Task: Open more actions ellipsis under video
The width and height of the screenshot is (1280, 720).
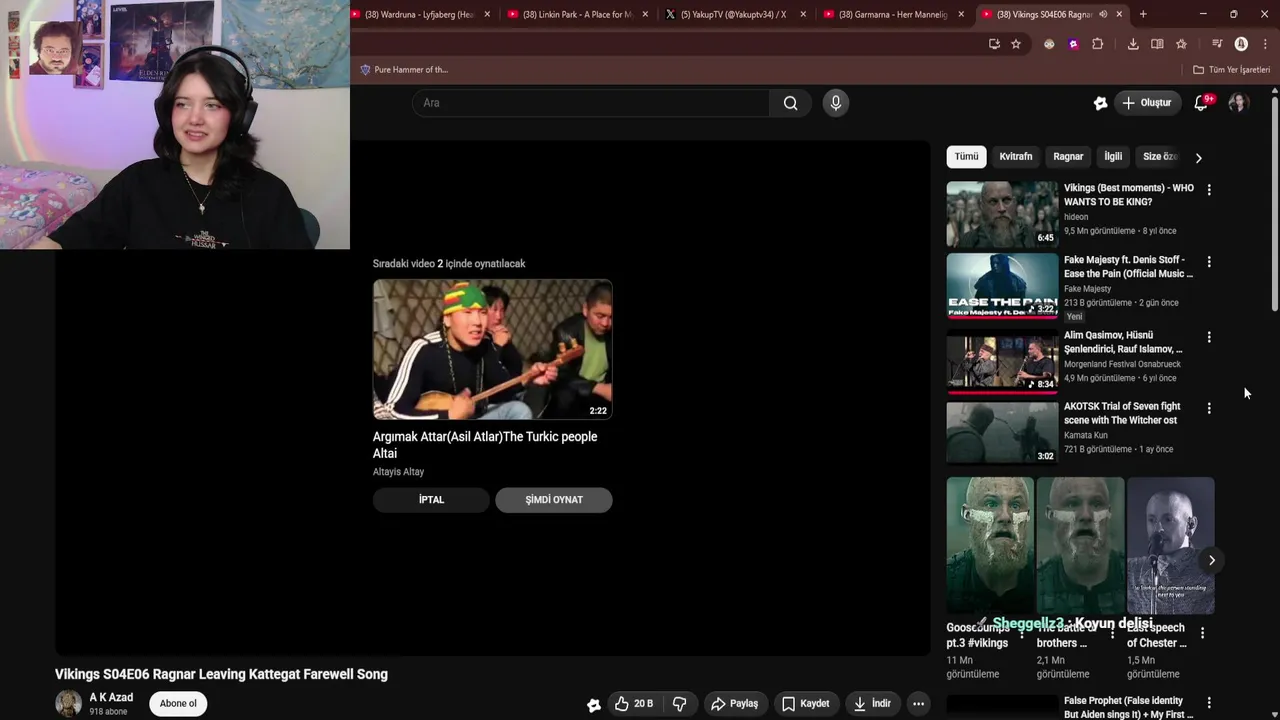Action: pyautogui.click(x=918, y=704)
